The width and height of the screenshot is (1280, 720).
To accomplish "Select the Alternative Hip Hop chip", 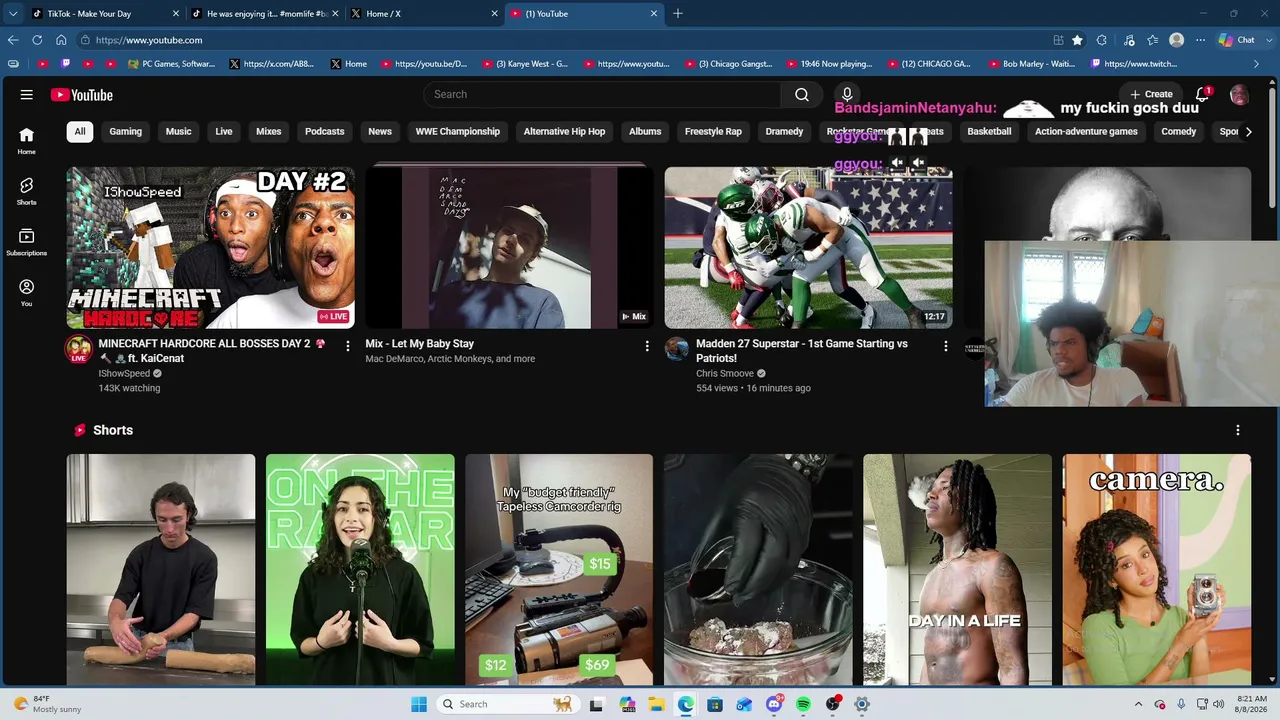I will (564, 131).
